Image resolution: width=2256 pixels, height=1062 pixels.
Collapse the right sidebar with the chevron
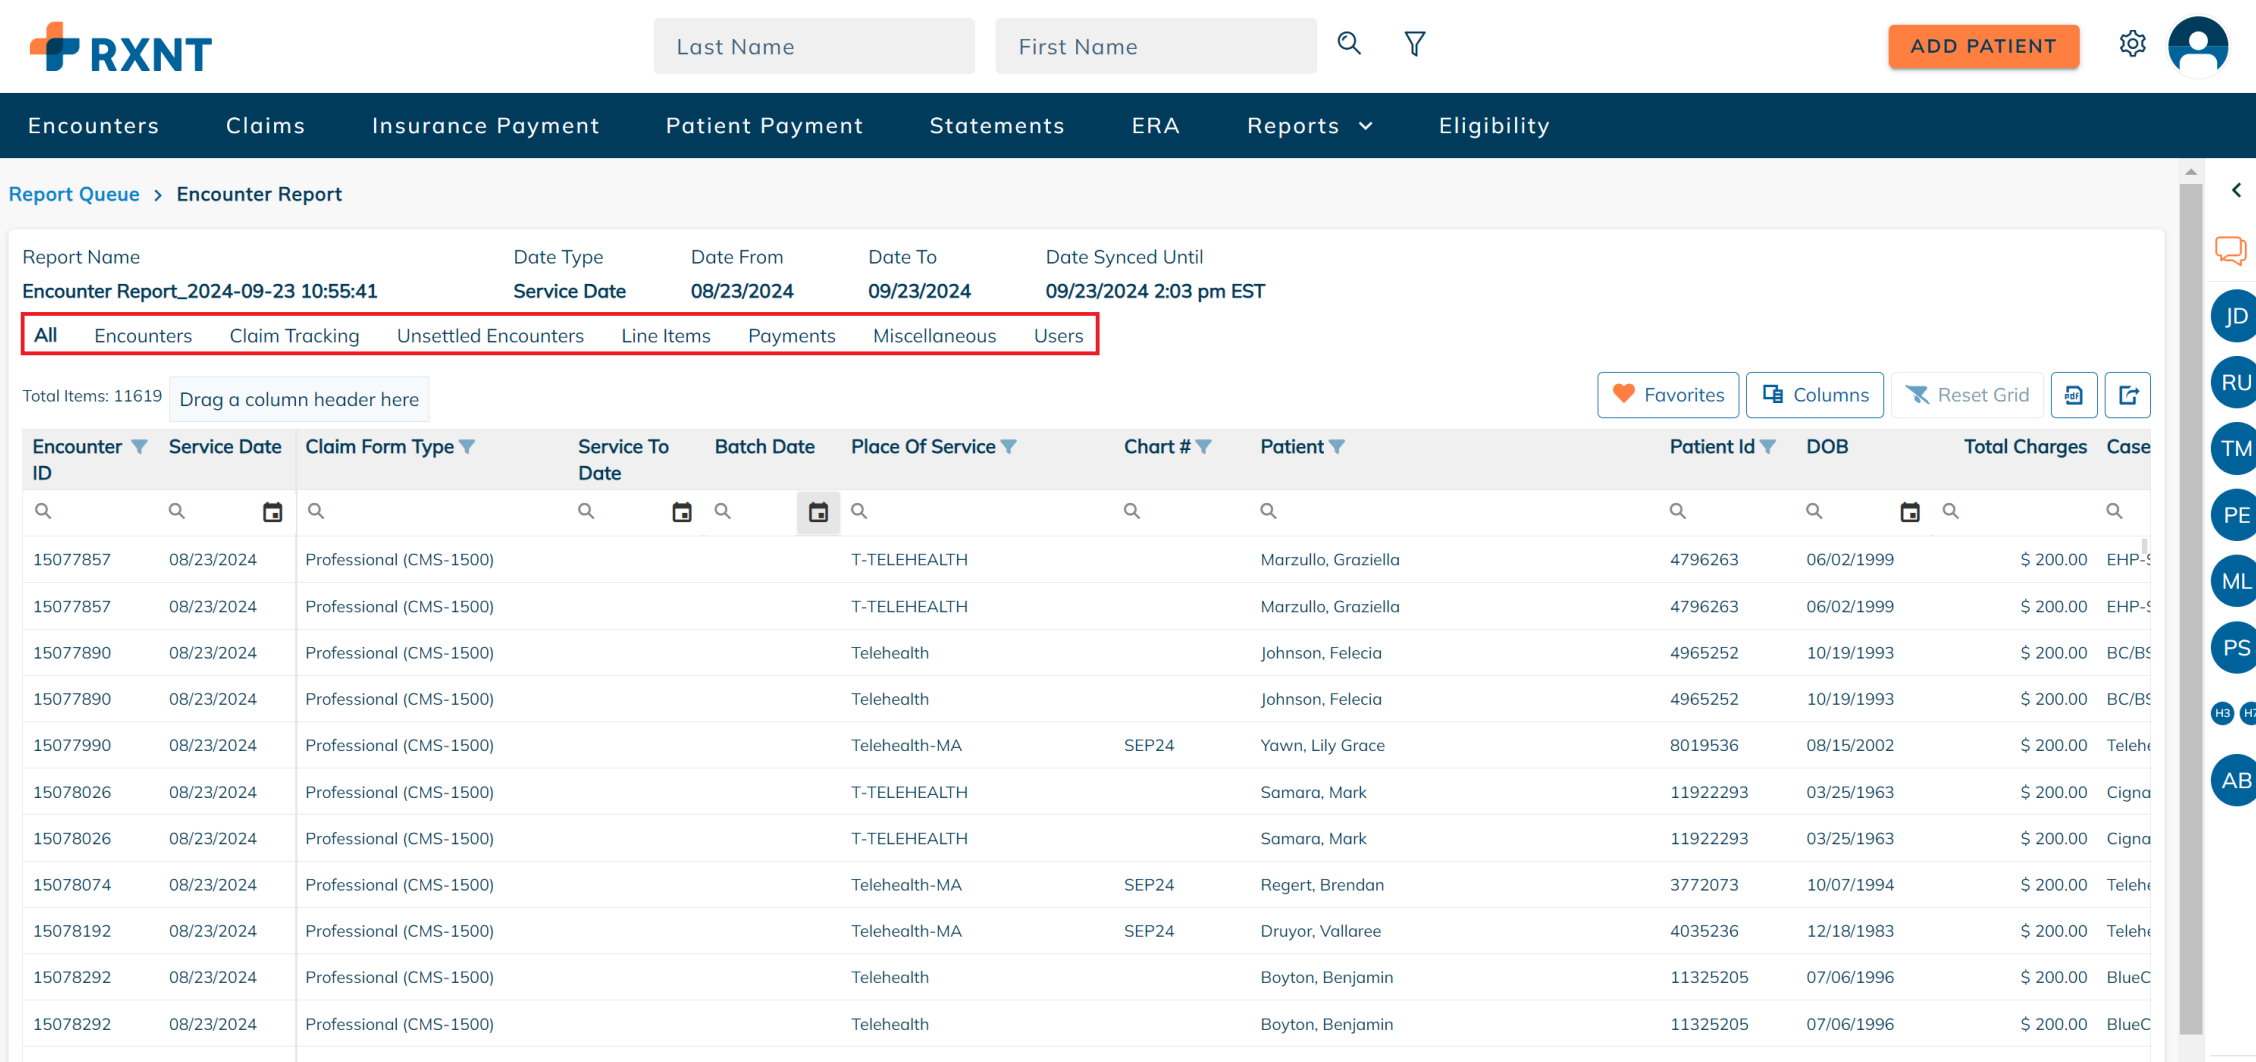point(2236,190)
